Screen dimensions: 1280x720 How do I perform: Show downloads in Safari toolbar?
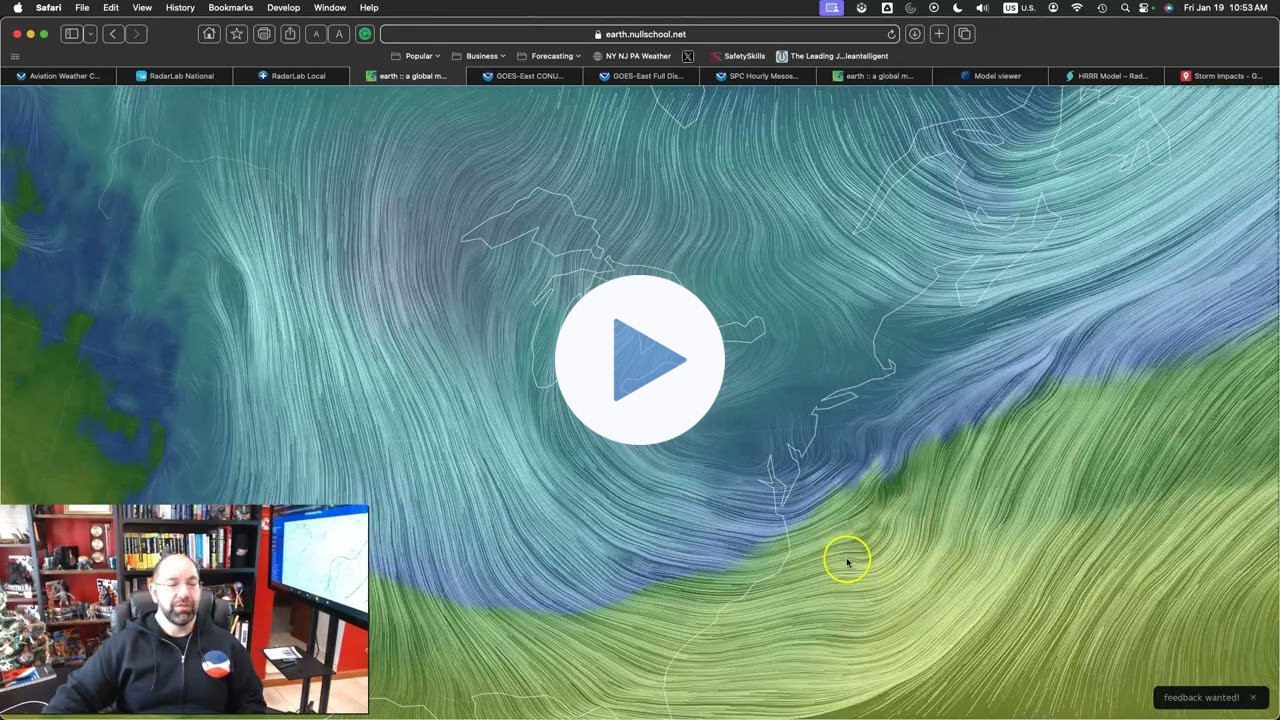pos(914,34)
